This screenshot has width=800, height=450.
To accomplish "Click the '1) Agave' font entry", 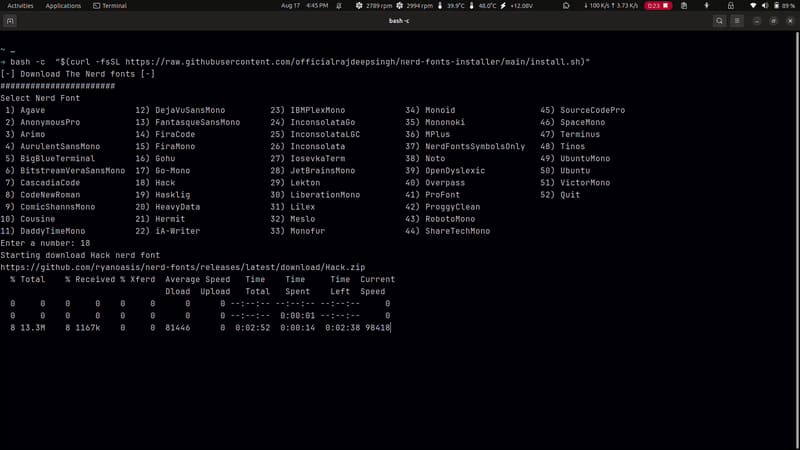I will tap(26, 110).
